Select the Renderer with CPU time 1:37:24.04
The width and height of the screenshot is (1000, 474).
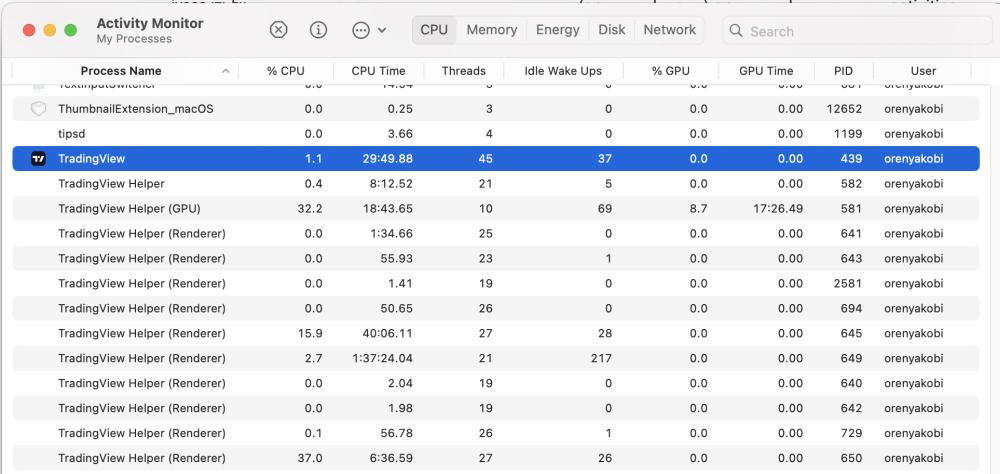tap(496, 359)
